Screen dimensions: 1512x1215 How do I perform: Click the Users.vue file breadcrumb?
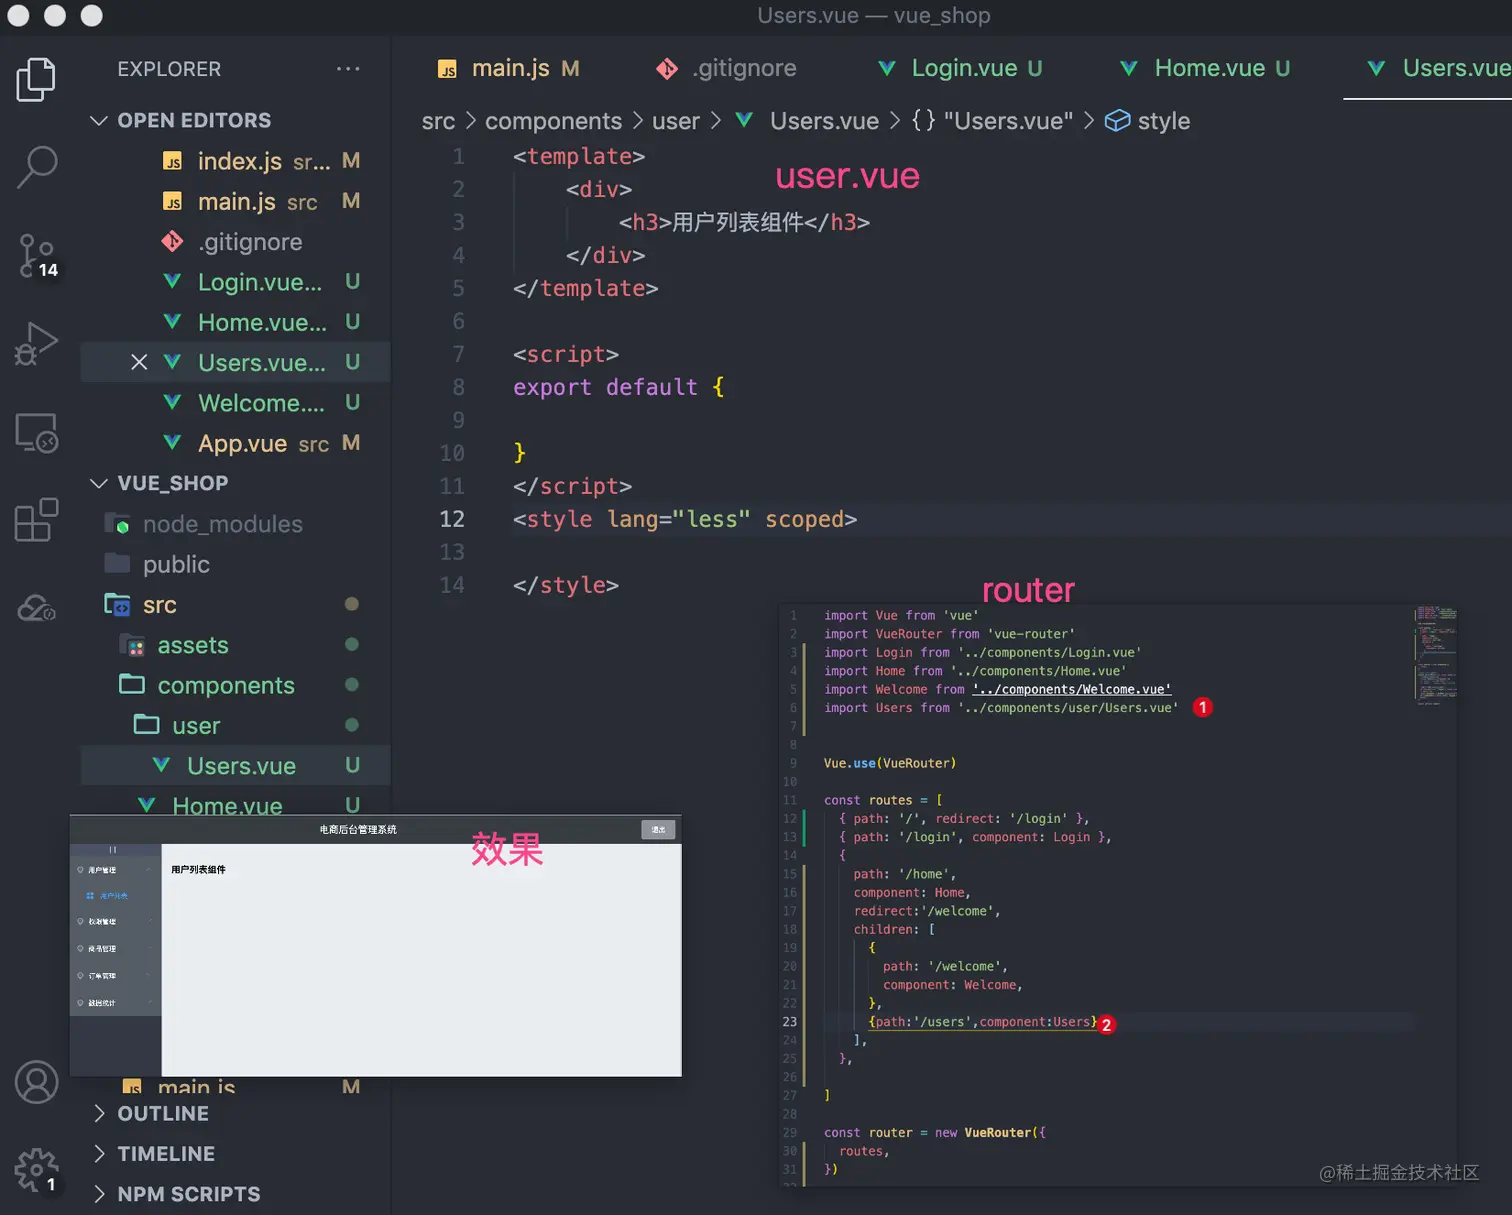tap(808, 121)
